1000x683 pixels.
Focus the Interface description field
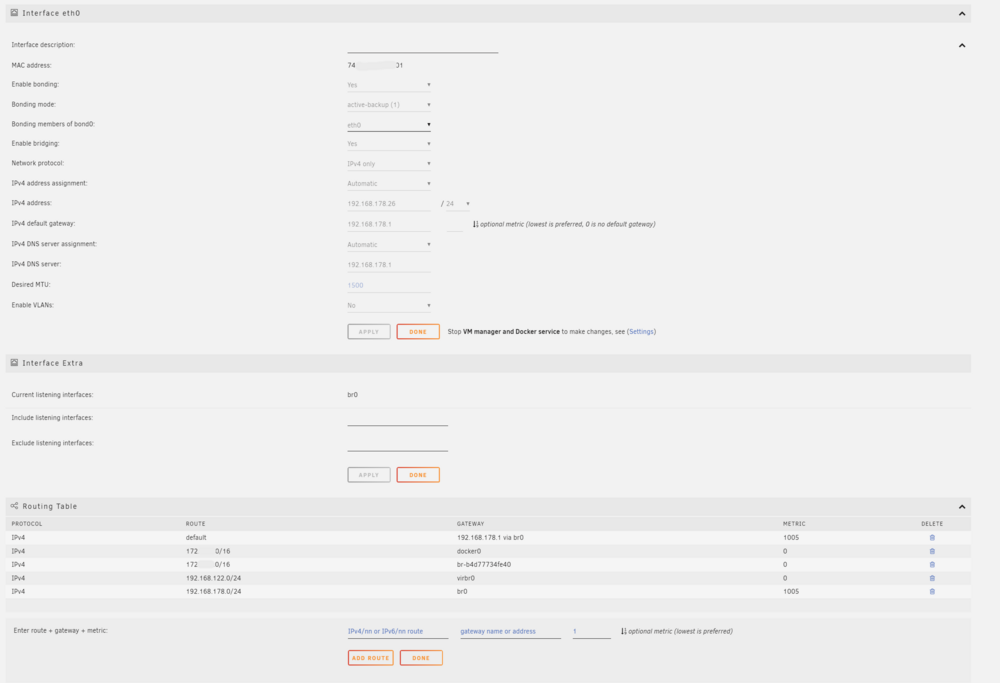click(423, 46)
